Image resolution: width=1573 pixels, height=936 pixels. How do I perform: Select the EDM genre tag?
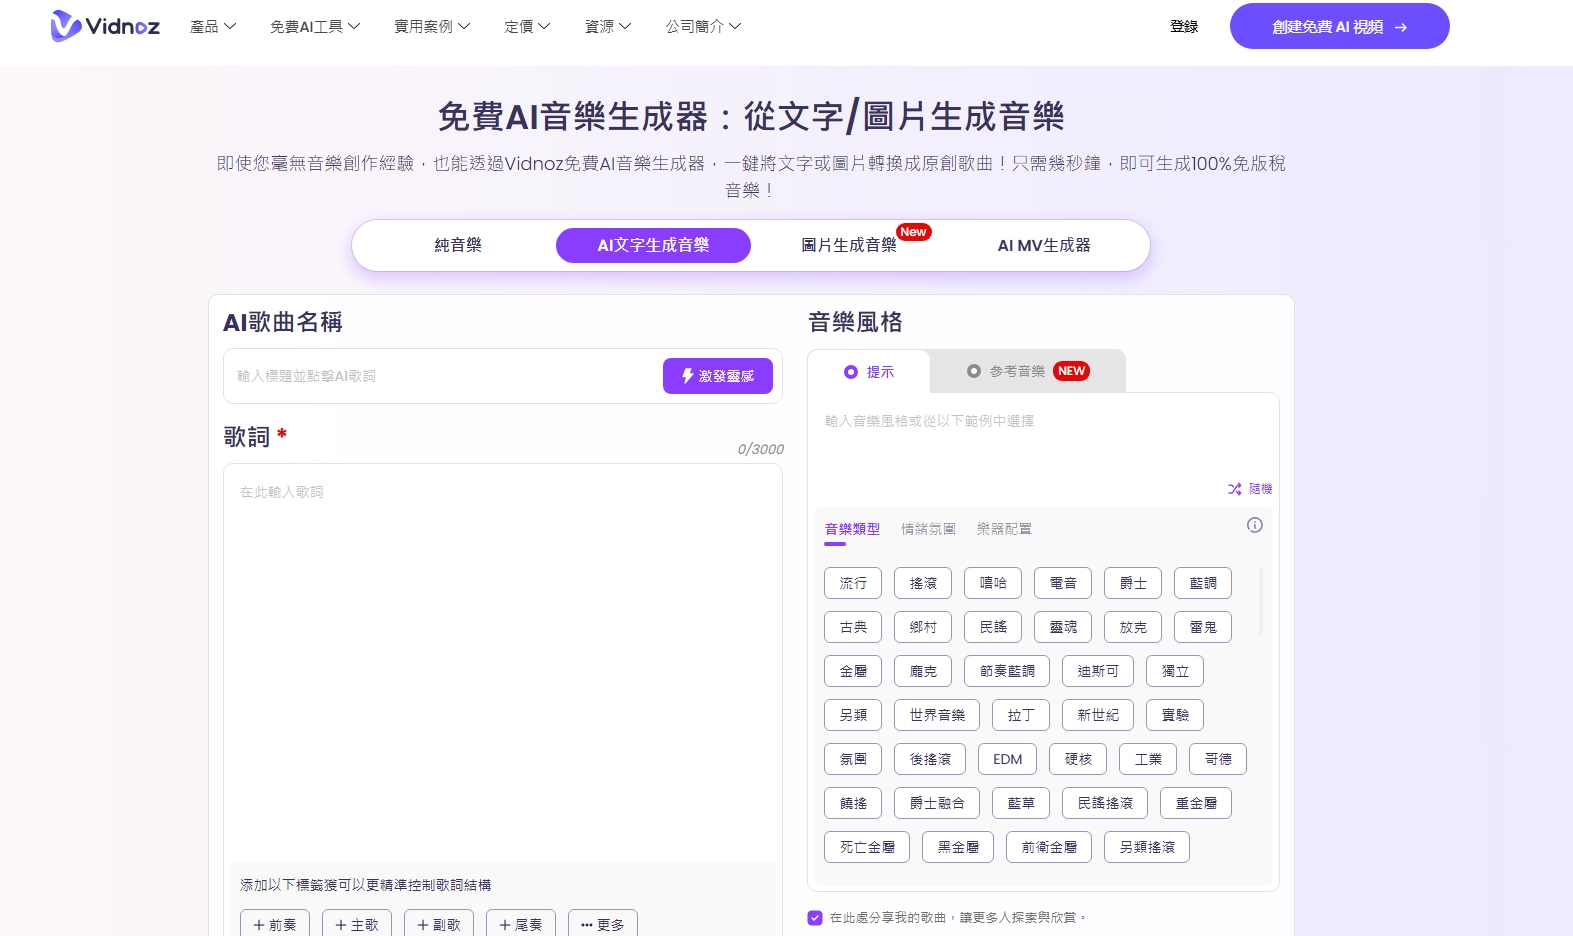[x=1007, y=759]
